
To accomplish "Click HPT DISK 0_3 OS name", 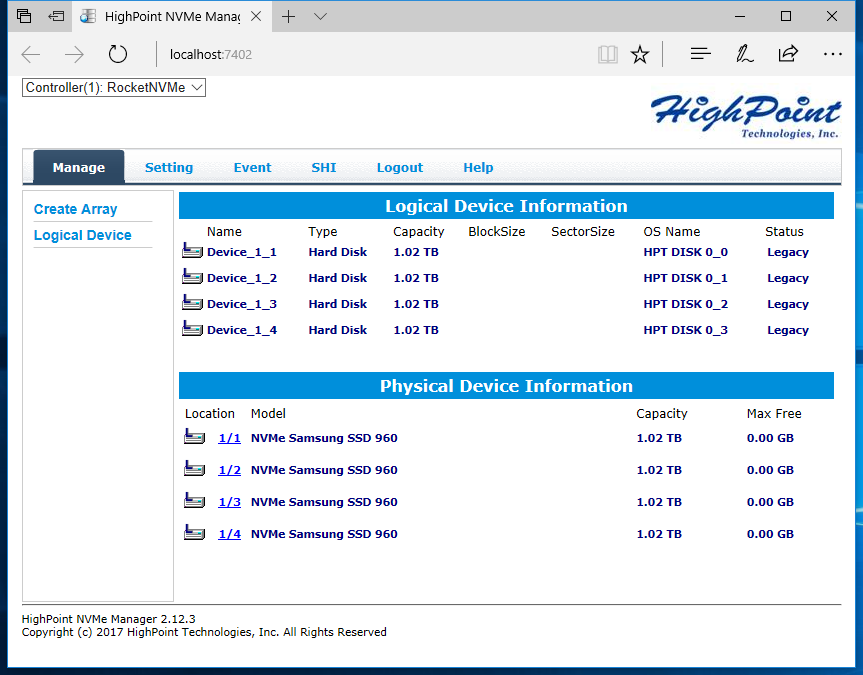I will click(685, 330).
